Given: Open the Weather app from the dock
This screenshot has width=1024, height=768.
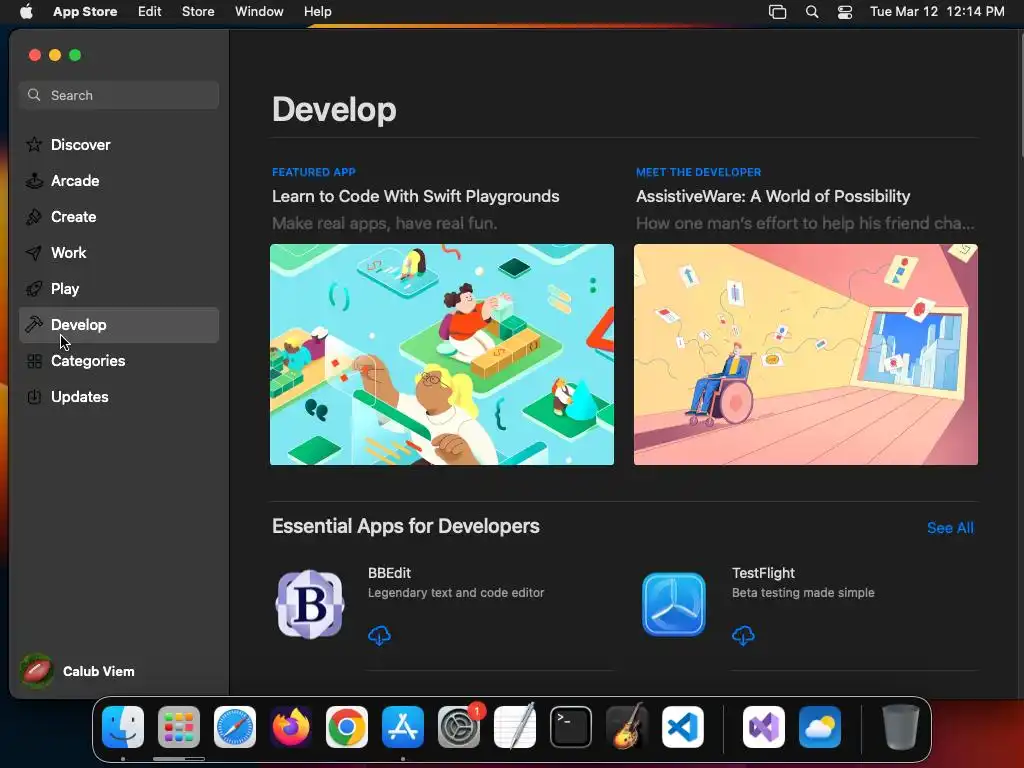Looking at the screenshot, I should [820, 727].
